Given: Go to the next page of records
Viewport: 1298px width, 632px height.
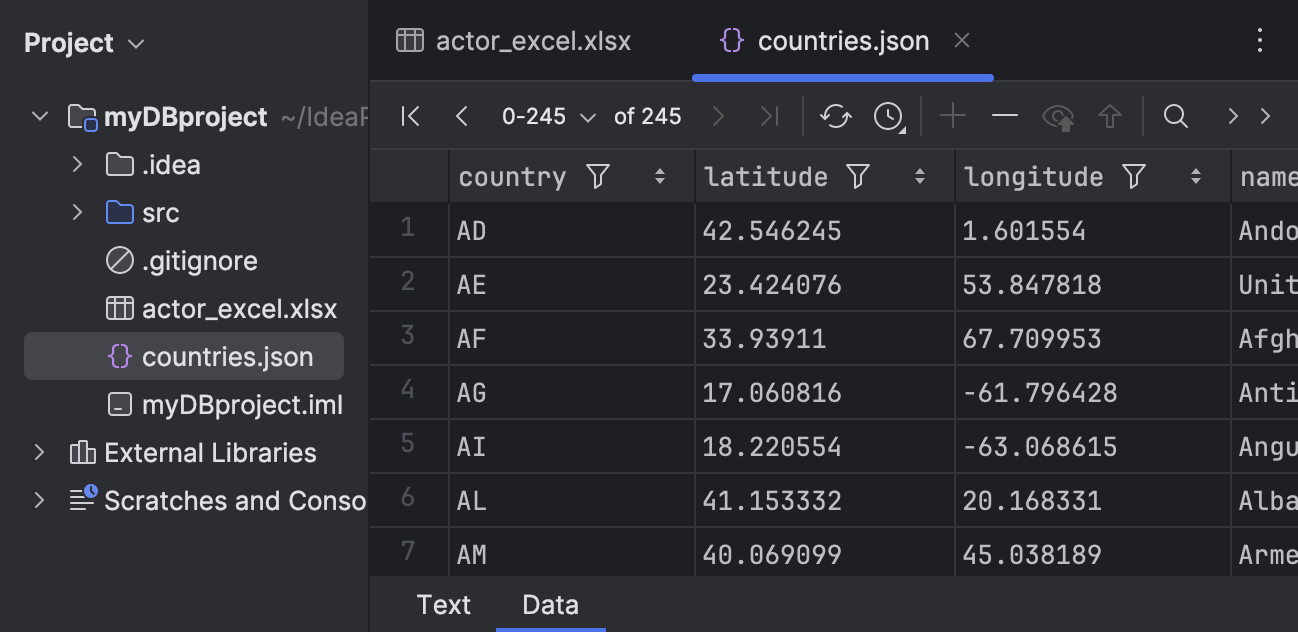Looking at the screenshot, I should (718, 116).
